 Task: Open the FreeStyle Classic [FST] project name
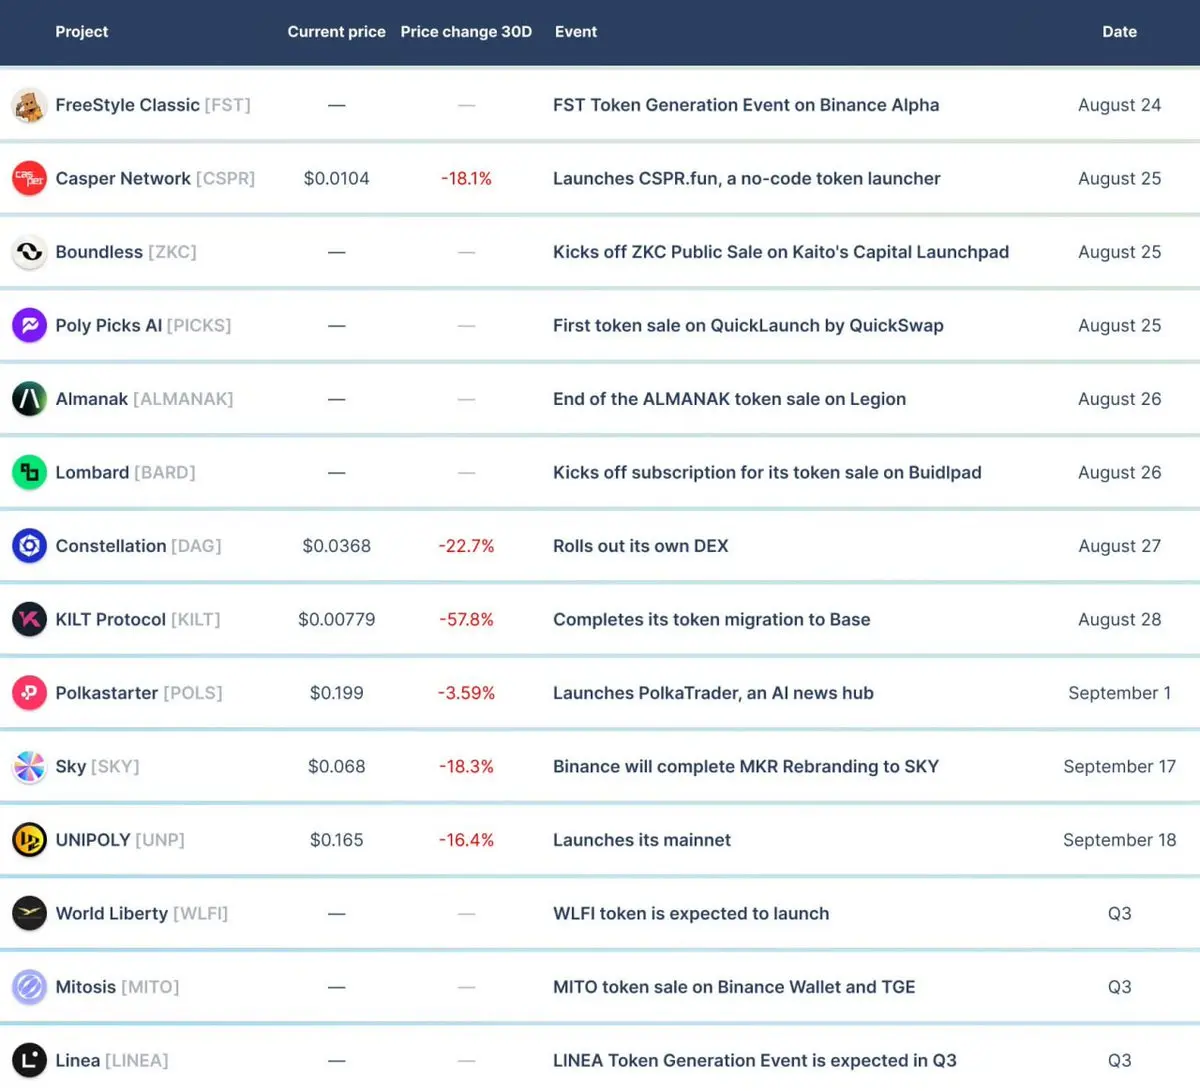coord(153,105)
